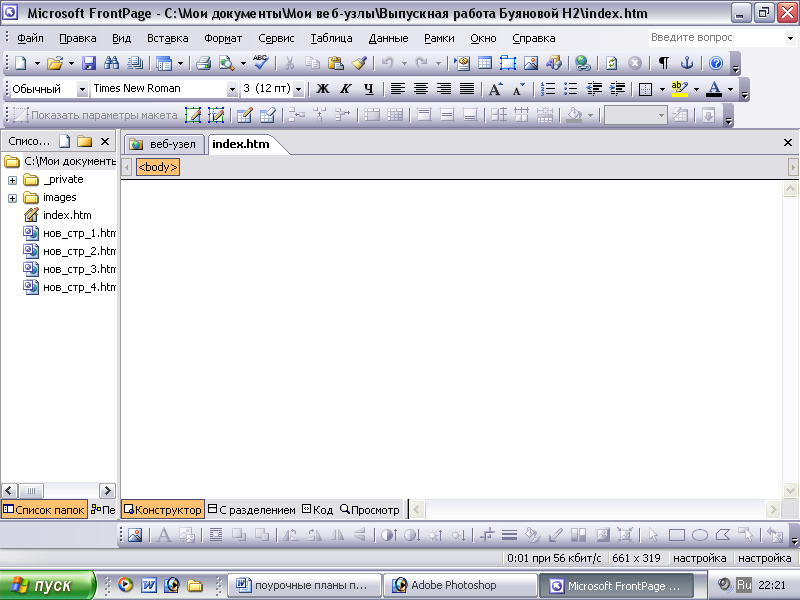Switch to the Просмотр view tab
Screen dimensions: 800x600
tap(369, 510)
